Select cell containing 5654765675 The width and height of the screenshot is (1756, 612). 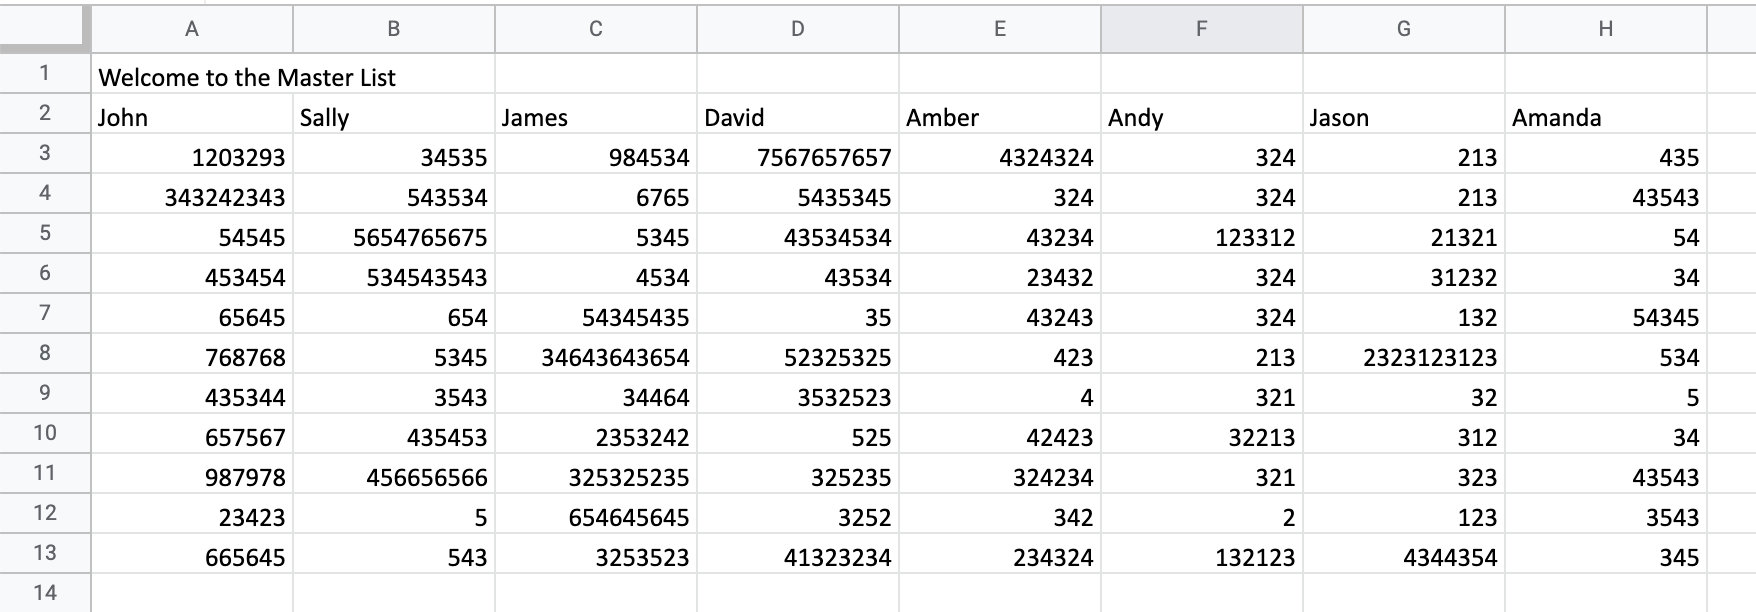394,234
